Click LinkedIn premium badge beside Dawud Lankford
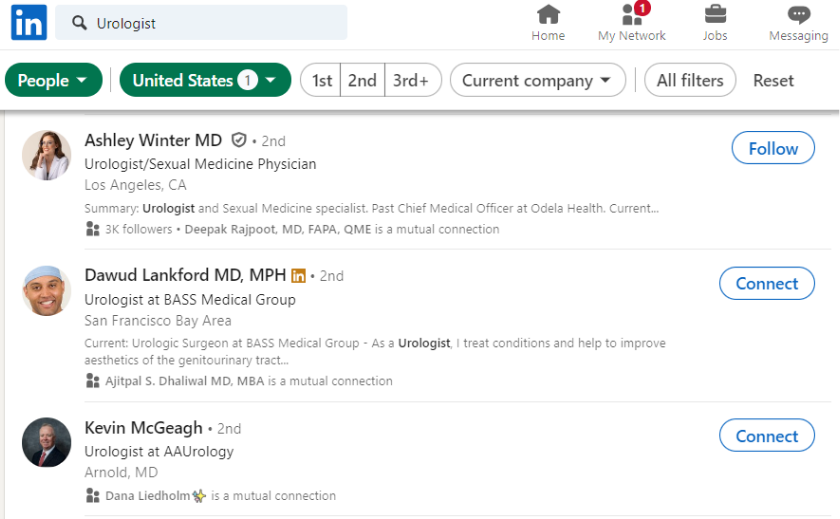The width and height of the screenshot is (840, 519). pyautogui.click(x=298, y=275)
